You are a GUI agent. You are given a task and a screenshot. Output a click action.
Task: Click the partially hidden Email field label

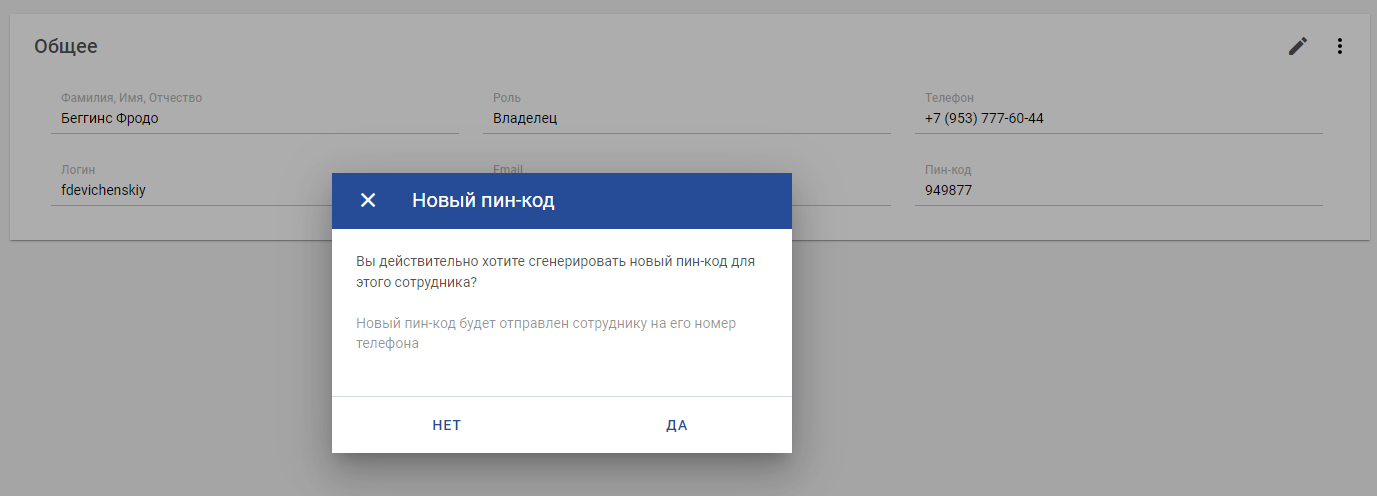508,169
